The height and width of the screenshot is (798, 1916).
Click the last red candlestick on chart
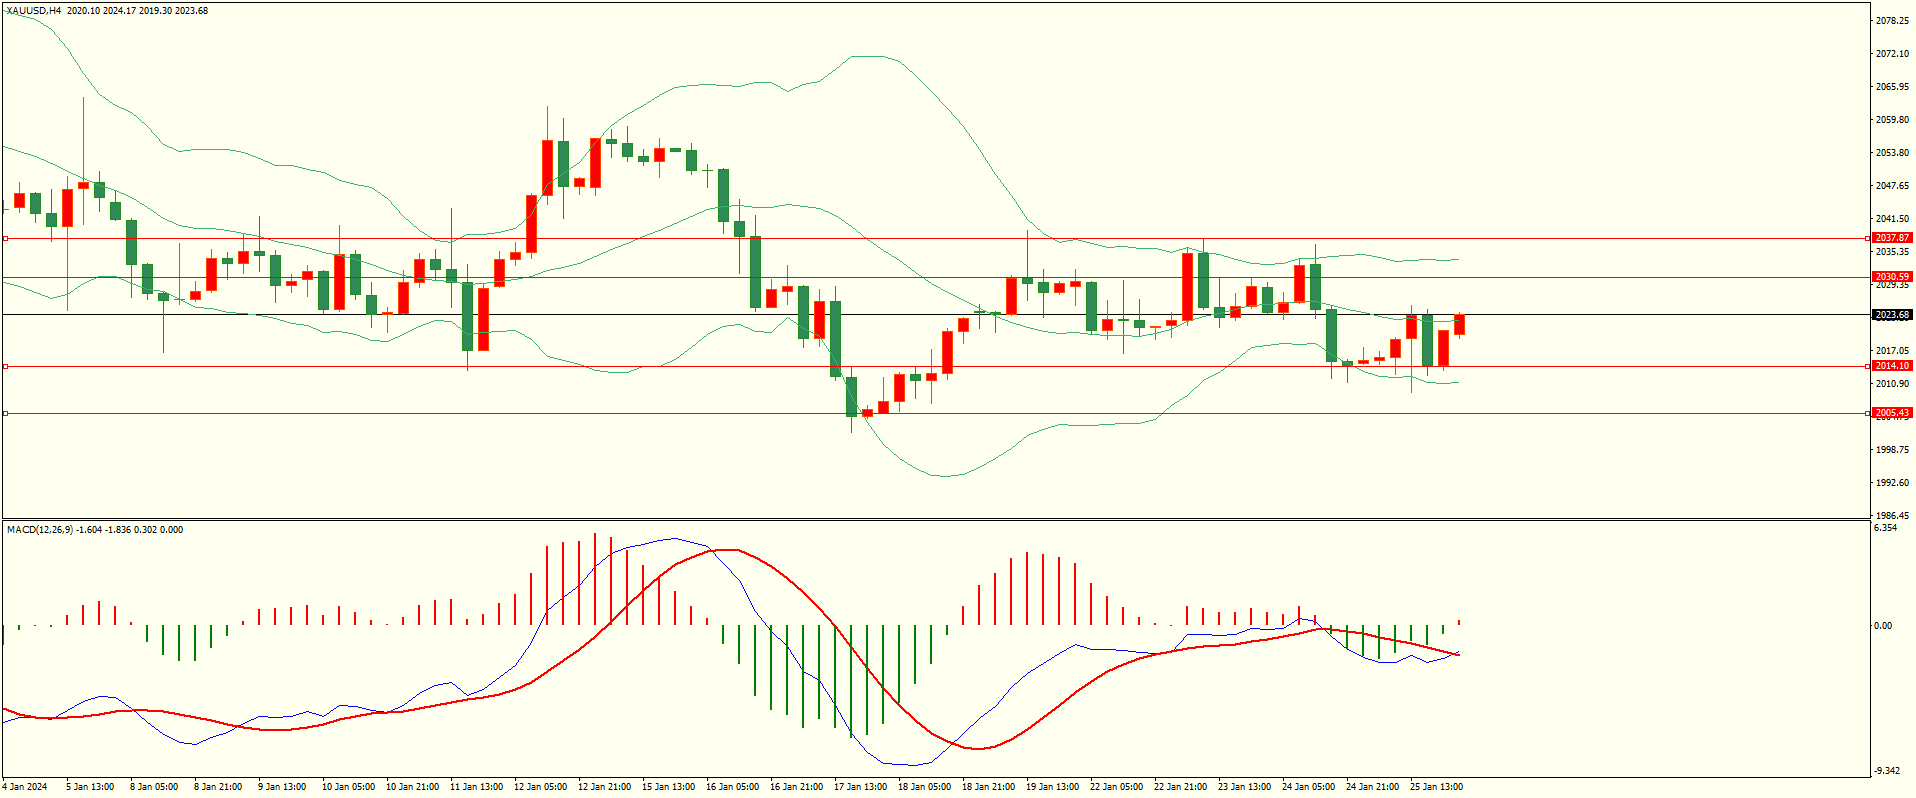click(1460, 325)
